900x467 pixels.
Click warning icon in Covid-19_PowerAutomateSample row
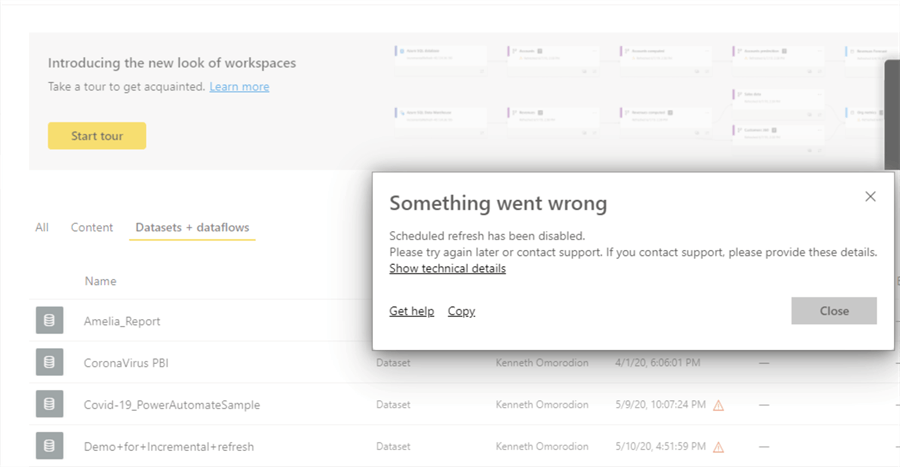coord(718,405)
